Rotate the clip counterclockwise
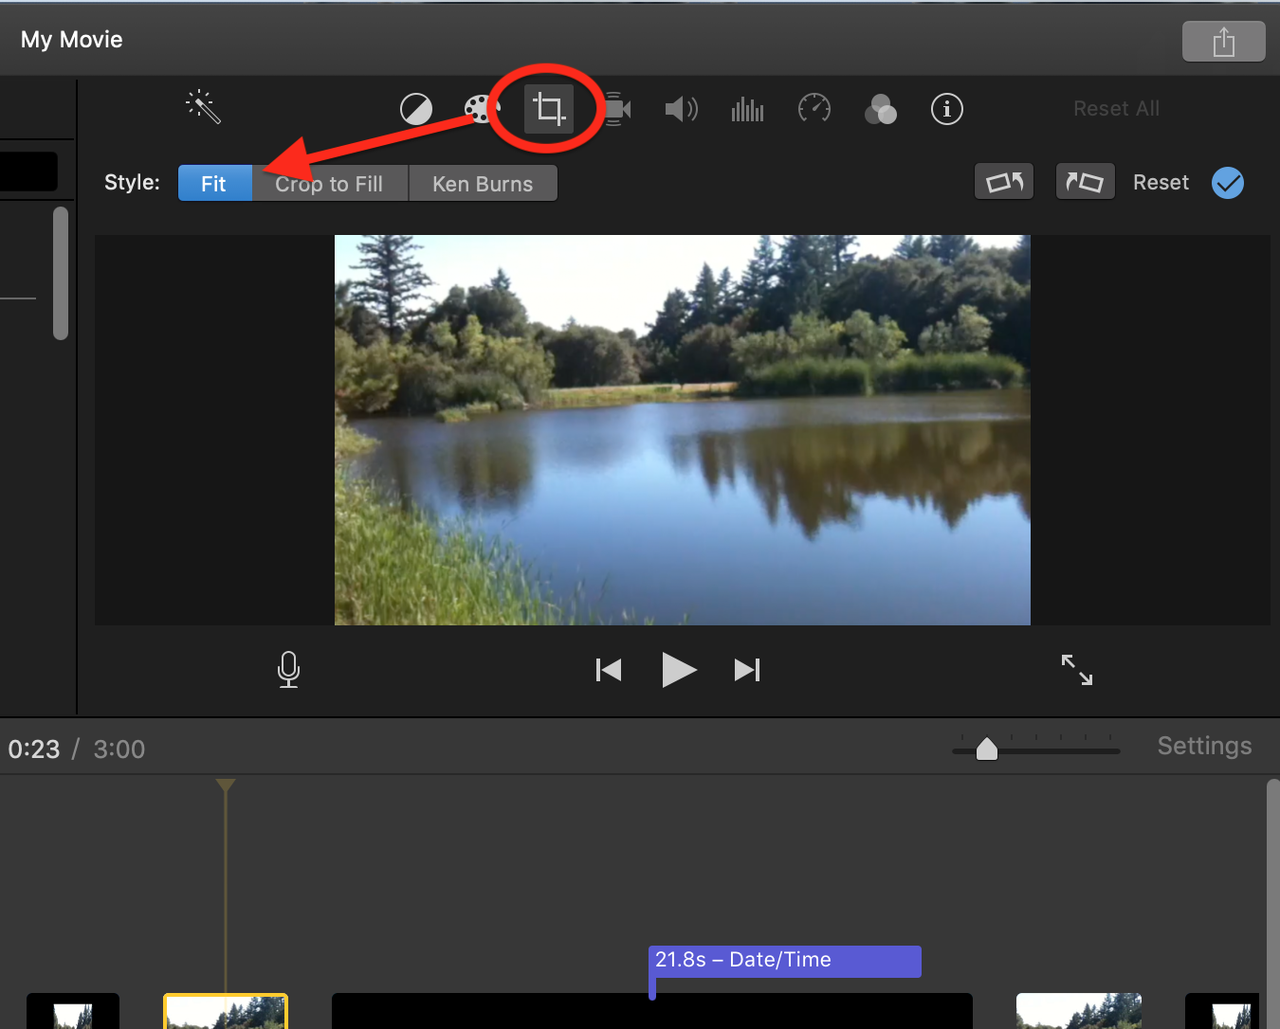Screen dimensions: 1280x1029 pyautogui.click(x=1004, y=182)
